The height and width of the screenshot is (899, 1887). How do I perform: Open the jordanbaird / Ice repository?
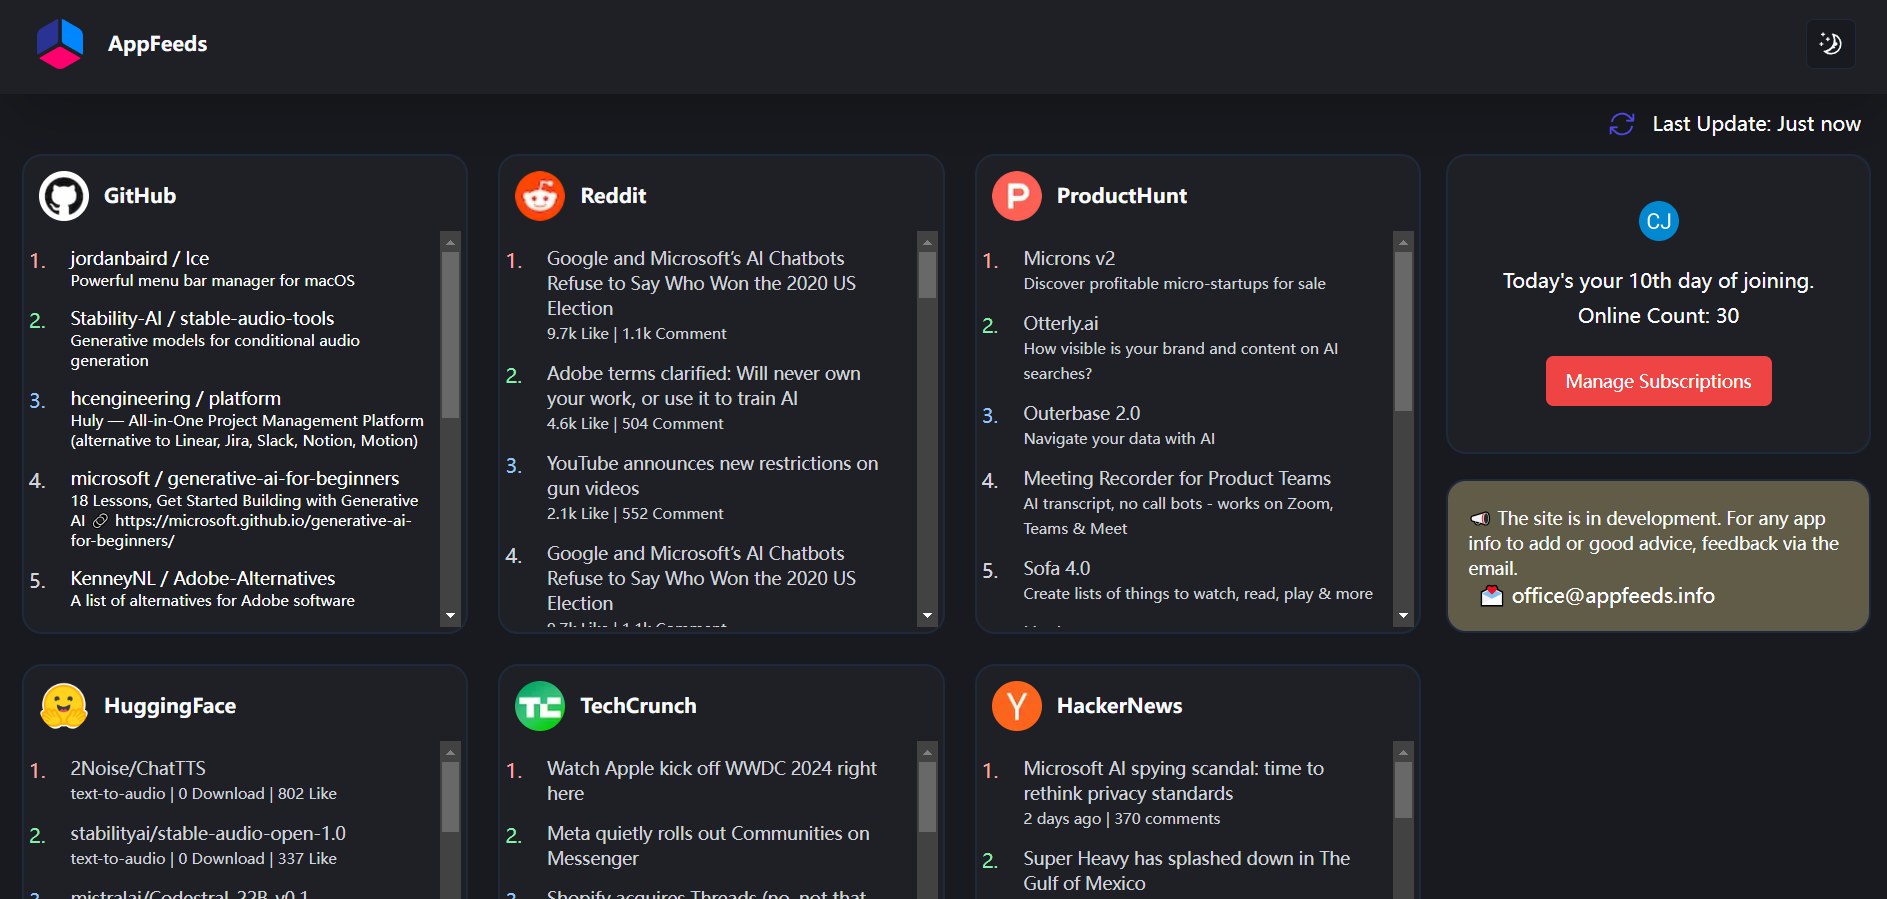[140, 258]
